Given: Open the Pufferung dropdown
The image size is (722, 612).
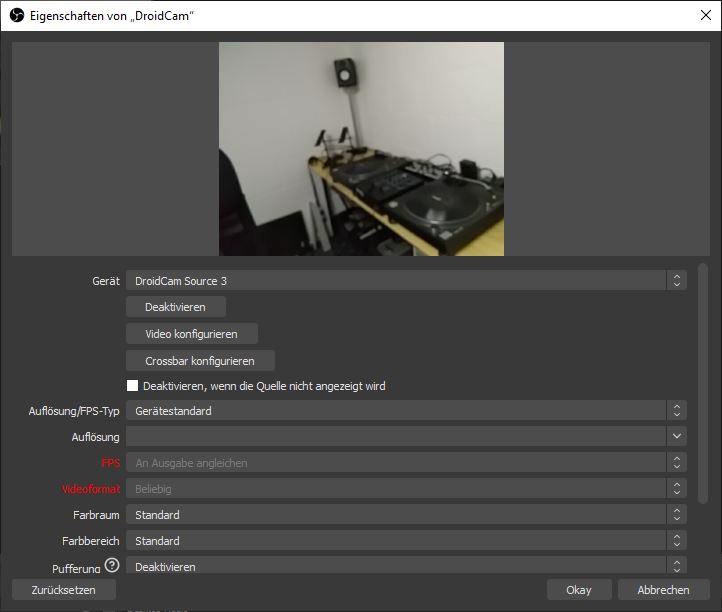Looking at the screenshot, I should pos(405,566).
